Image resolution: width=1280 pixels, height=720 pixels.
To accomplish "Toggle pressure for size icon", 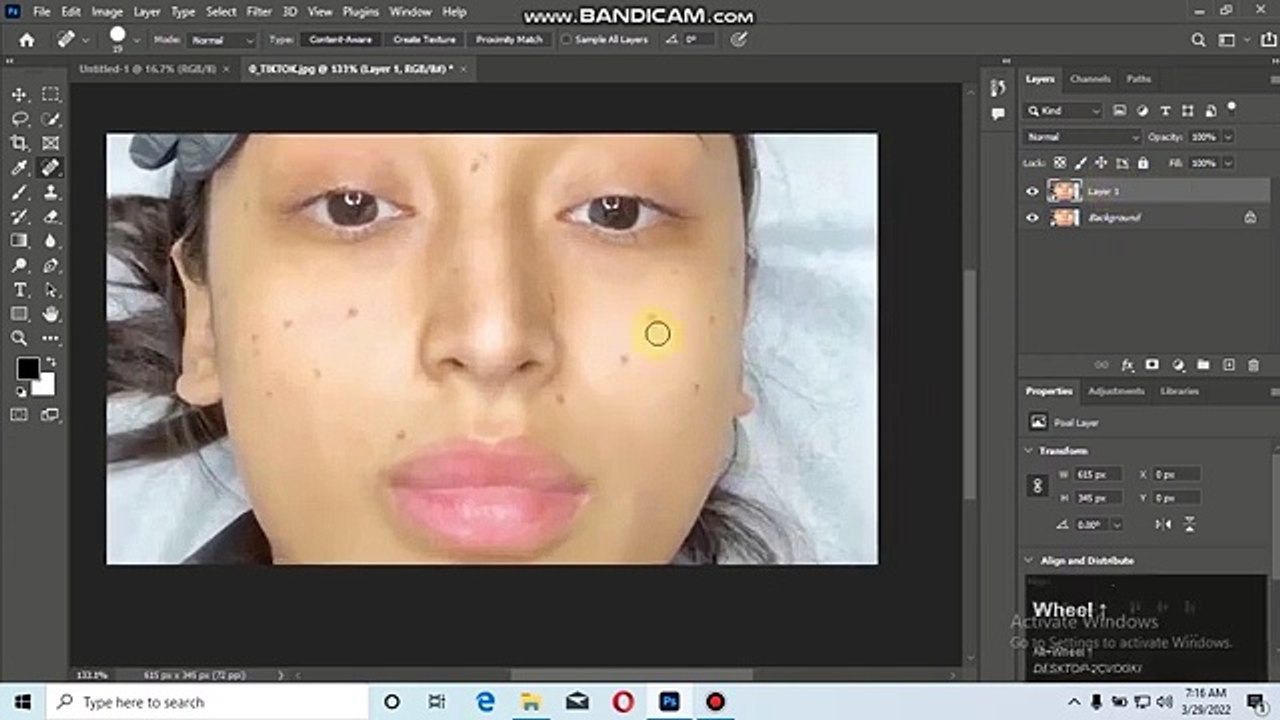I will pyautogui.click(x=739, y=40).
